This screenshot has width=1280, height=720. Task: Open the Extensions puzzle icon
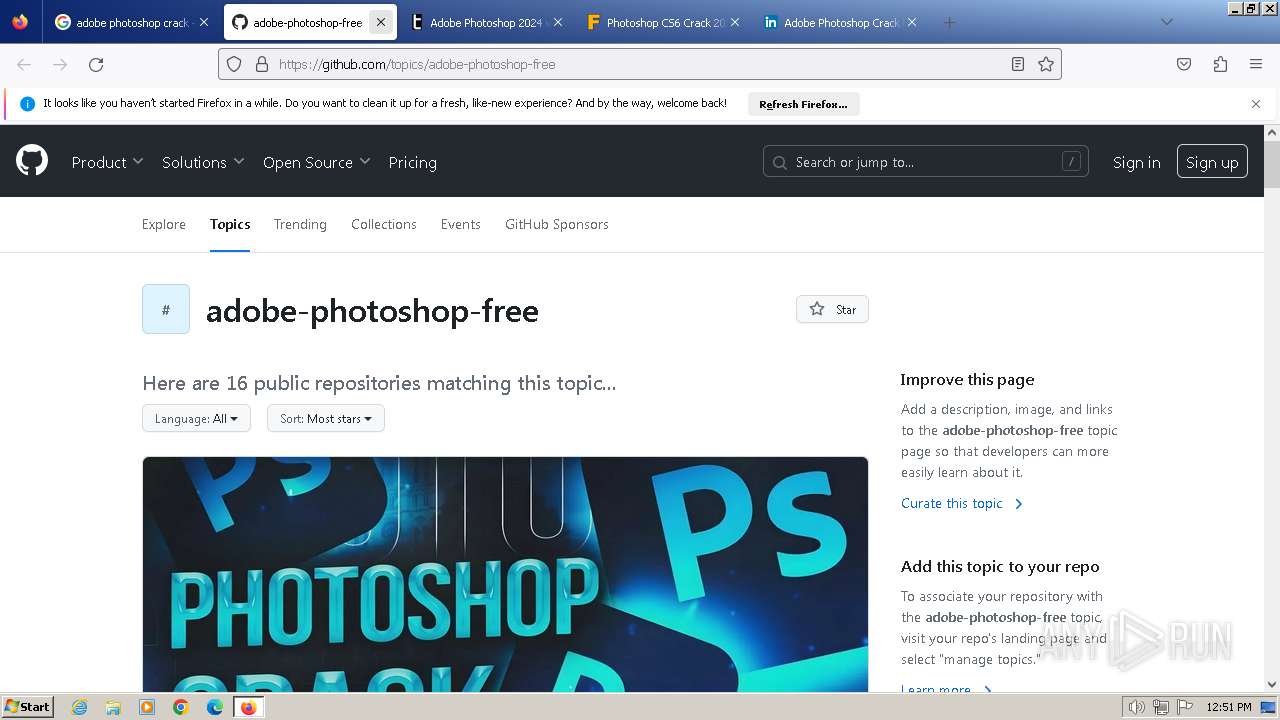[x=1220, y=64]
